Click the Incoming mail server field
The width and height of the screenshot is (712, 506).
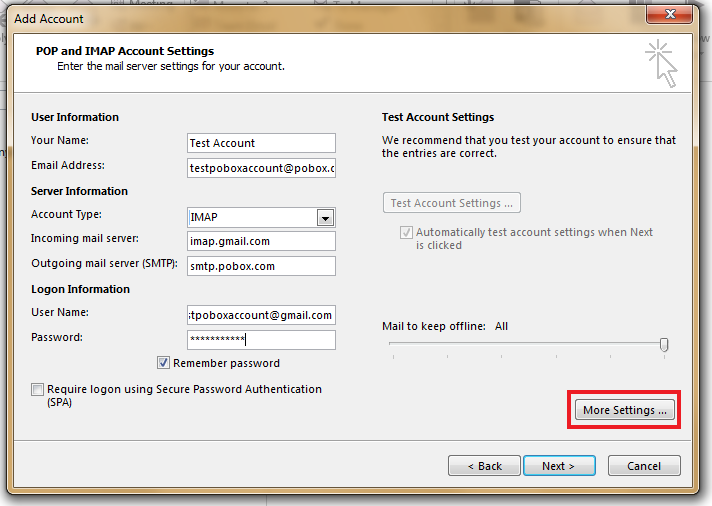(x=261, y=241)
